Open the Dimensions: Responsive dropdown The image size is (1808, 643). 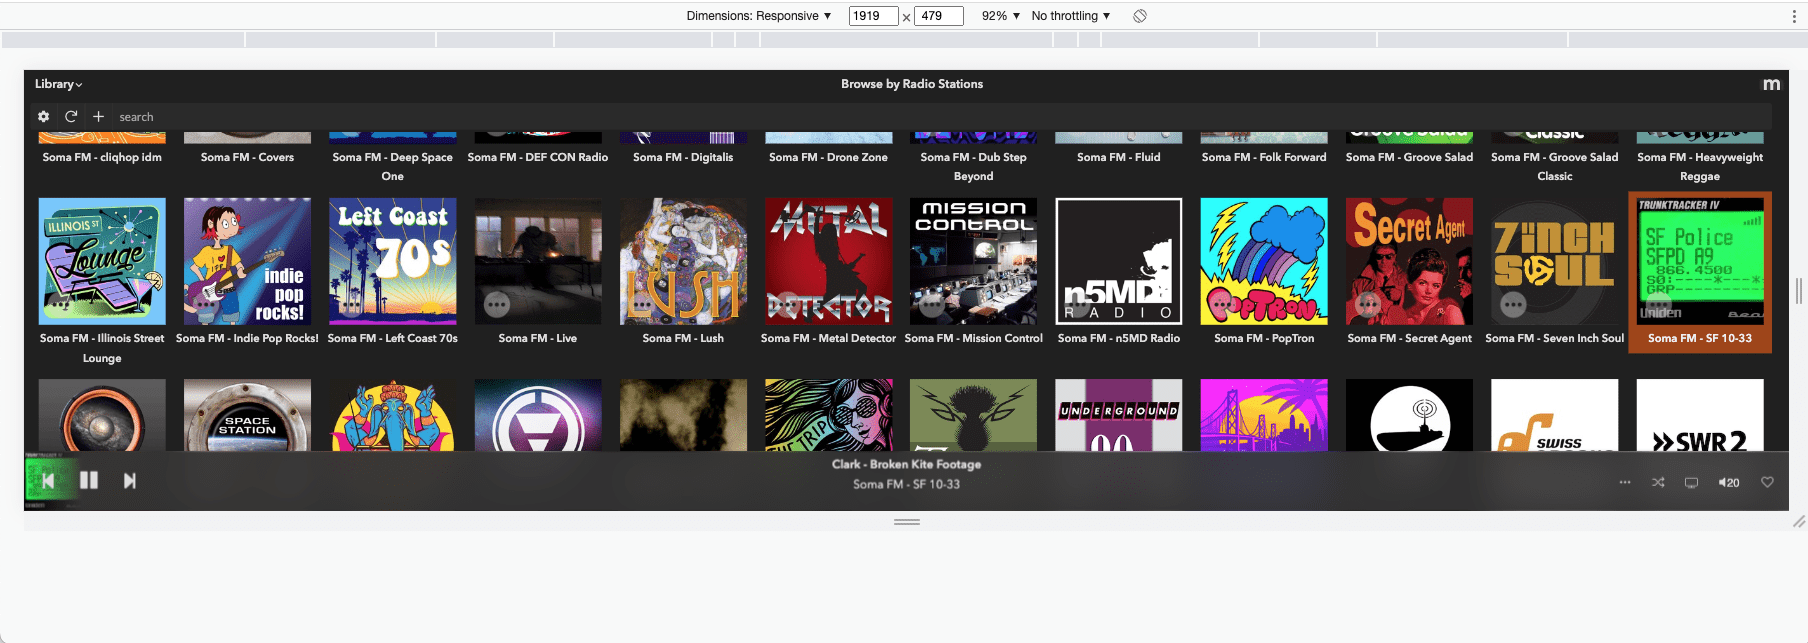(759, 16)
